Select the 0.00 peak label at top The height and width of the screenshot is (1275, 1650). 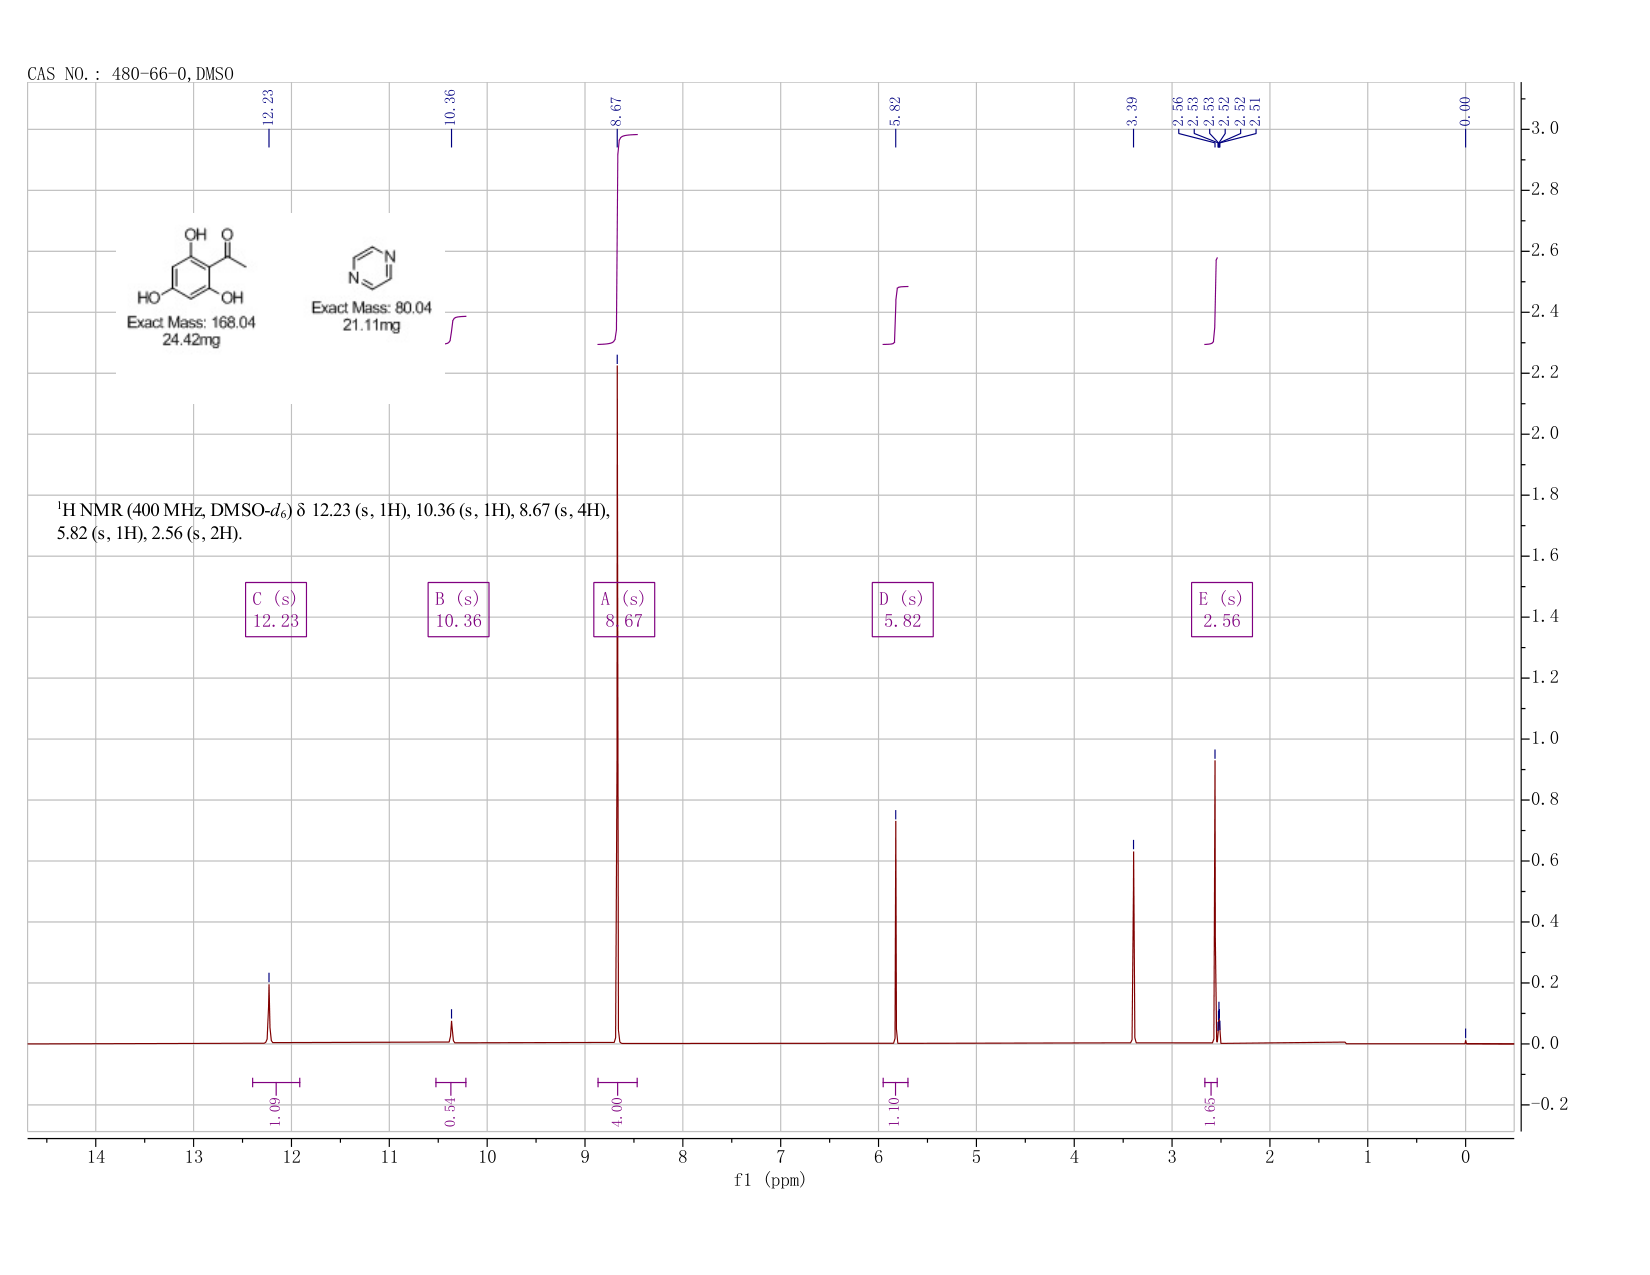[x=1465, y=111]
